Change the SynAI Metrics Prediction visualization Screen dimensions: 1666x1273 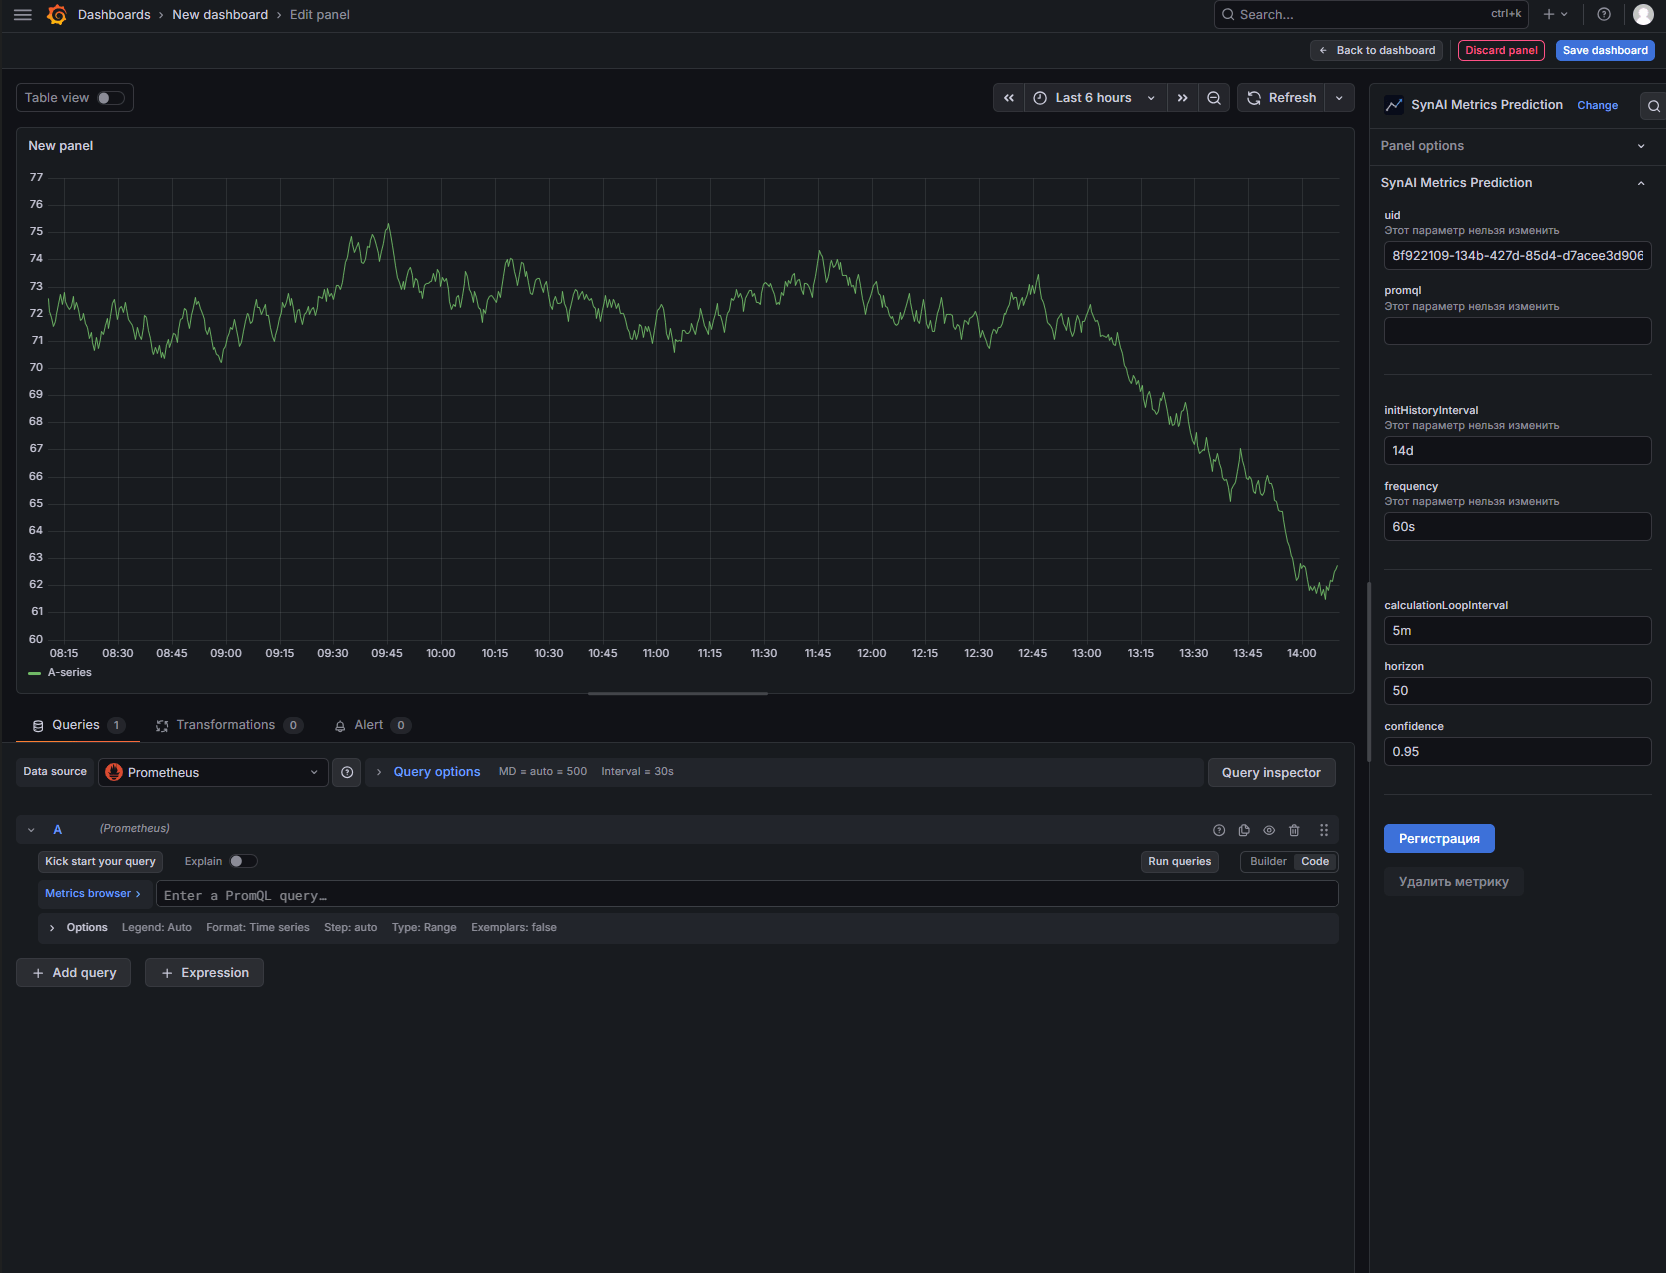(1597, 106)
